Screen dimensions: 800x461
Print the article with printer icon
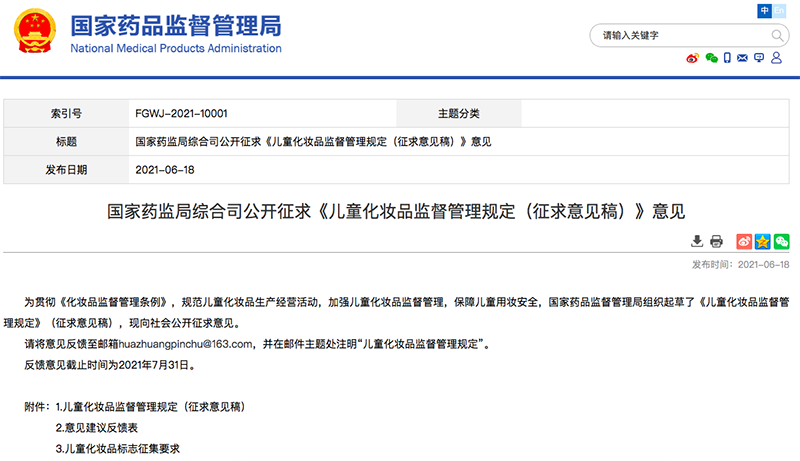716,241
